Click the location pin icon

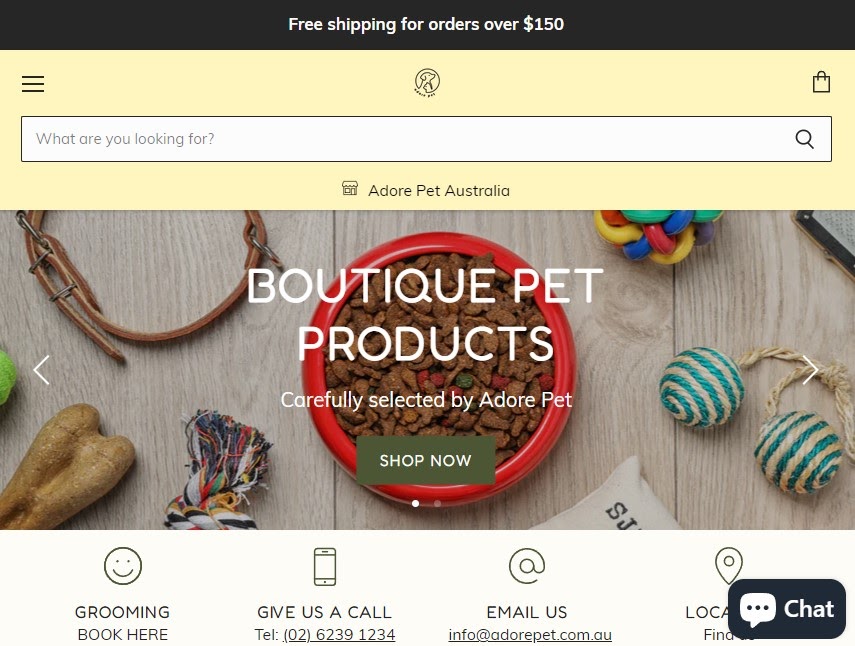point(728,566)
